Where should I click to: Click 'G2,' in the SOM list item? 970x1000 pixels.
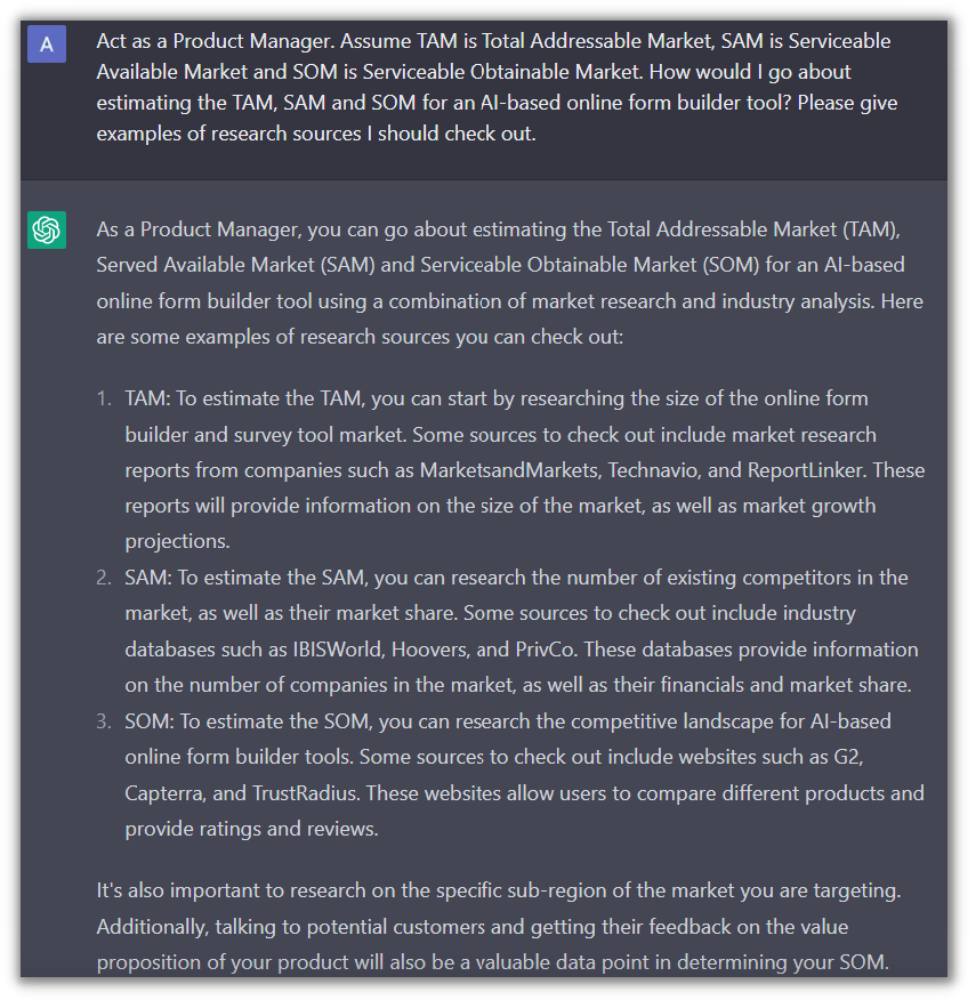pos(848,758)
